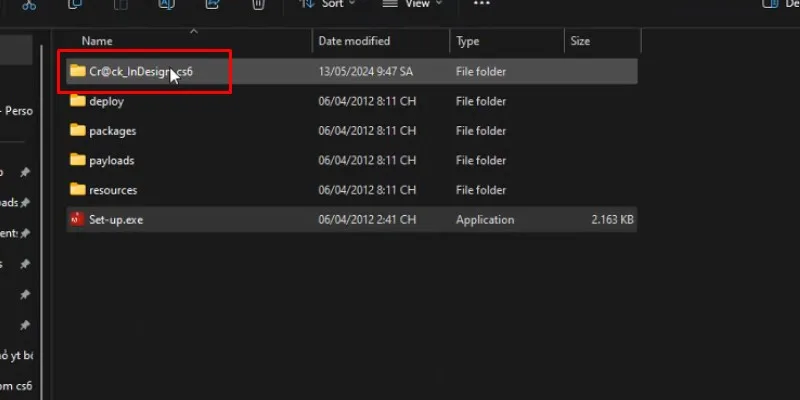Screen dimensions: 800x400
Task: Click the Cut scissors icon in toolbar
Action: pos(29,4)
